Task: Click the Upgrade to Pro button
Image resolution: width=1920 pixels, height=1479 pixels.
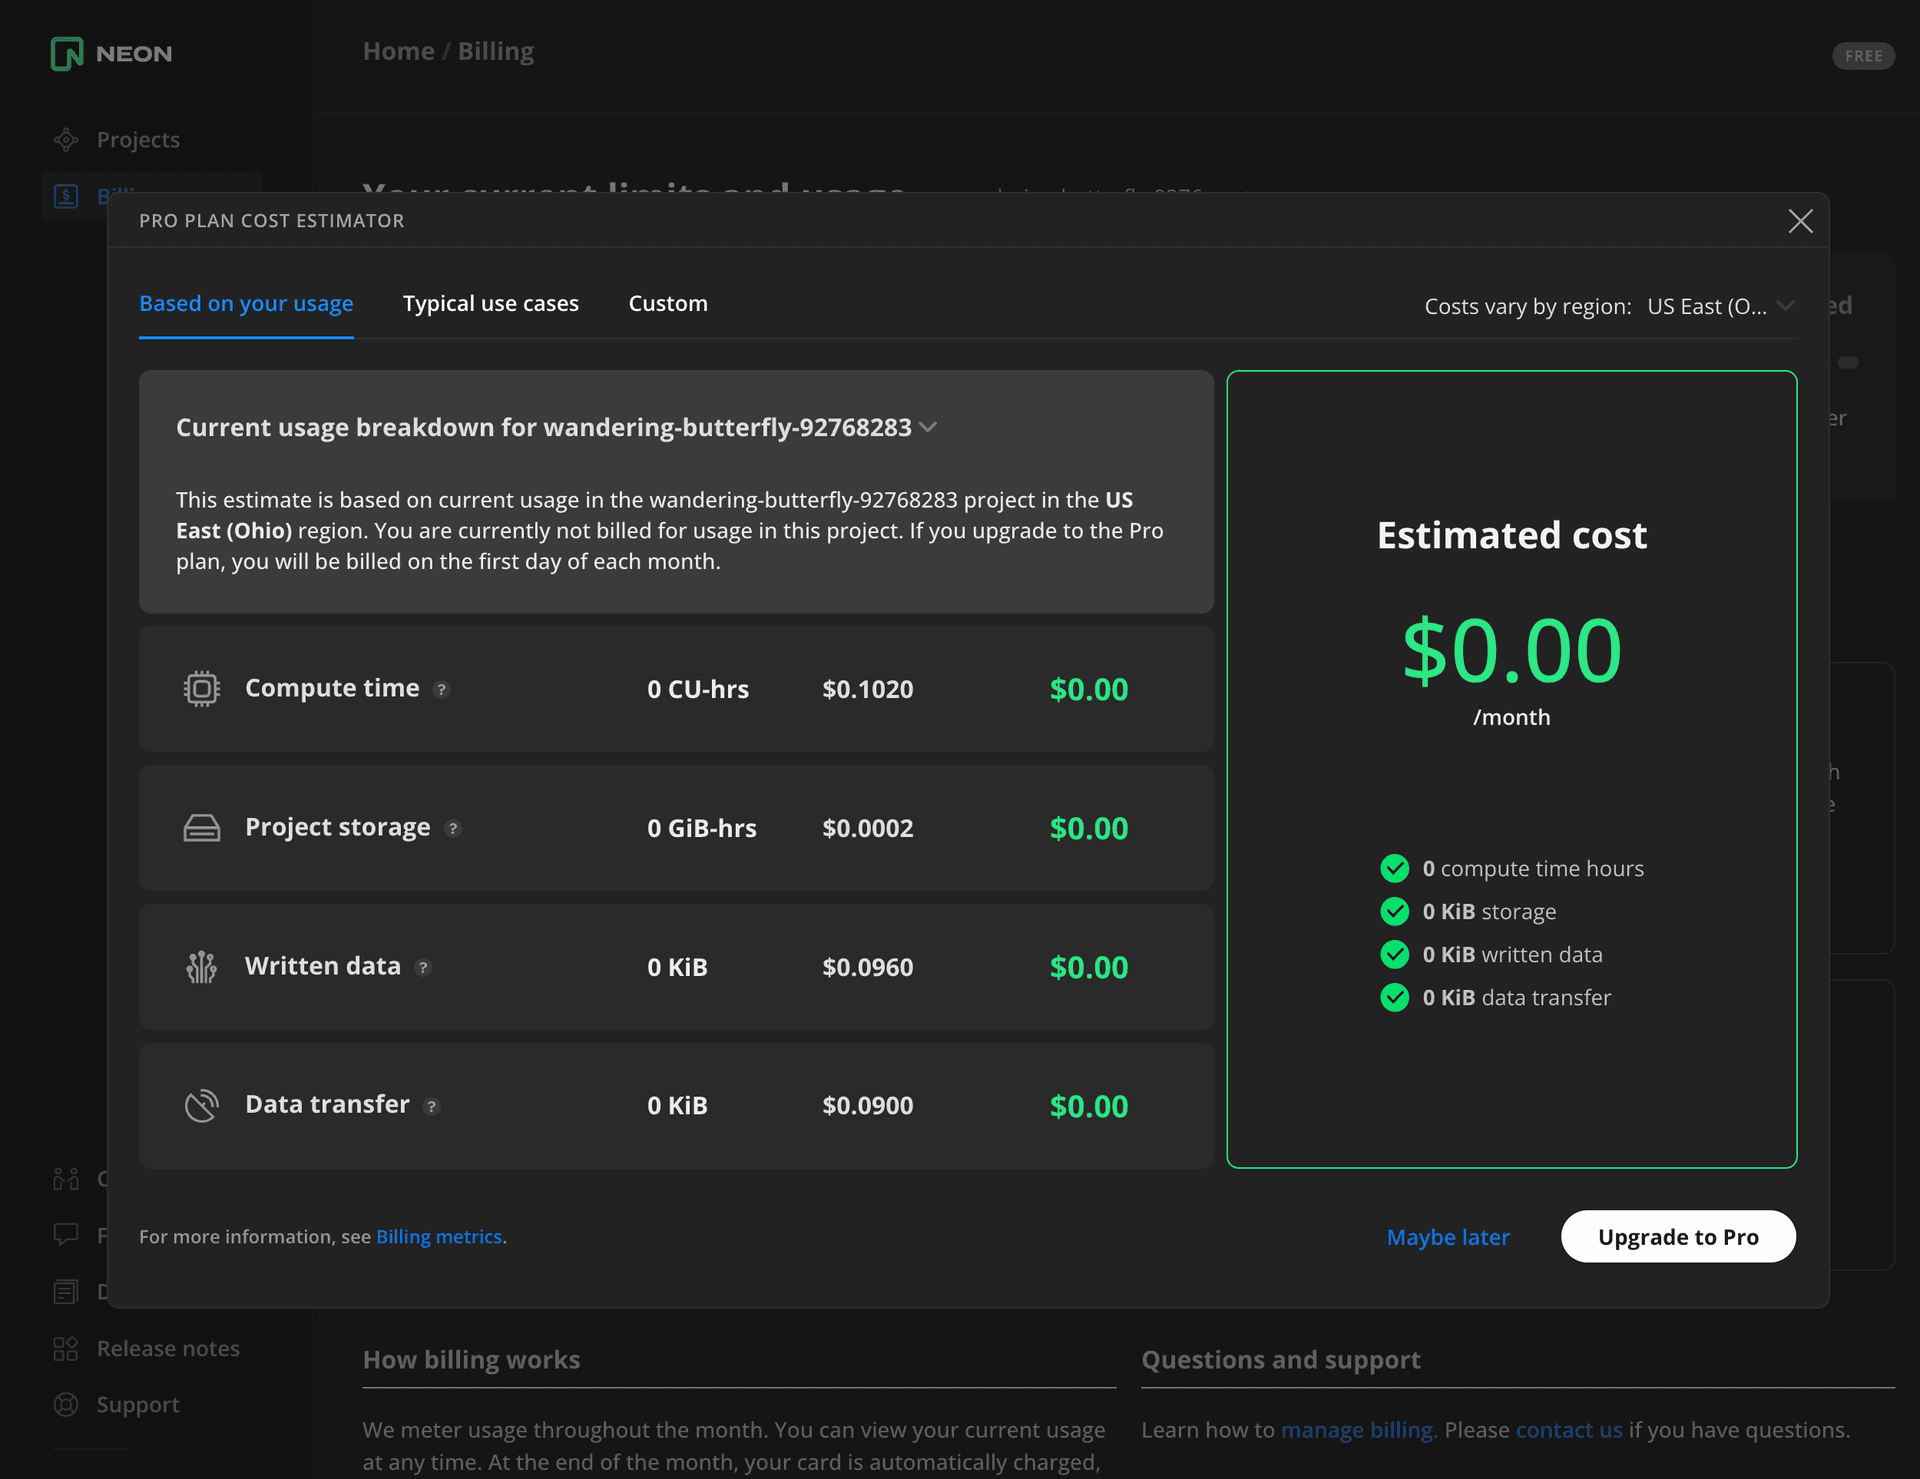Action: tap(1678, 1235)
